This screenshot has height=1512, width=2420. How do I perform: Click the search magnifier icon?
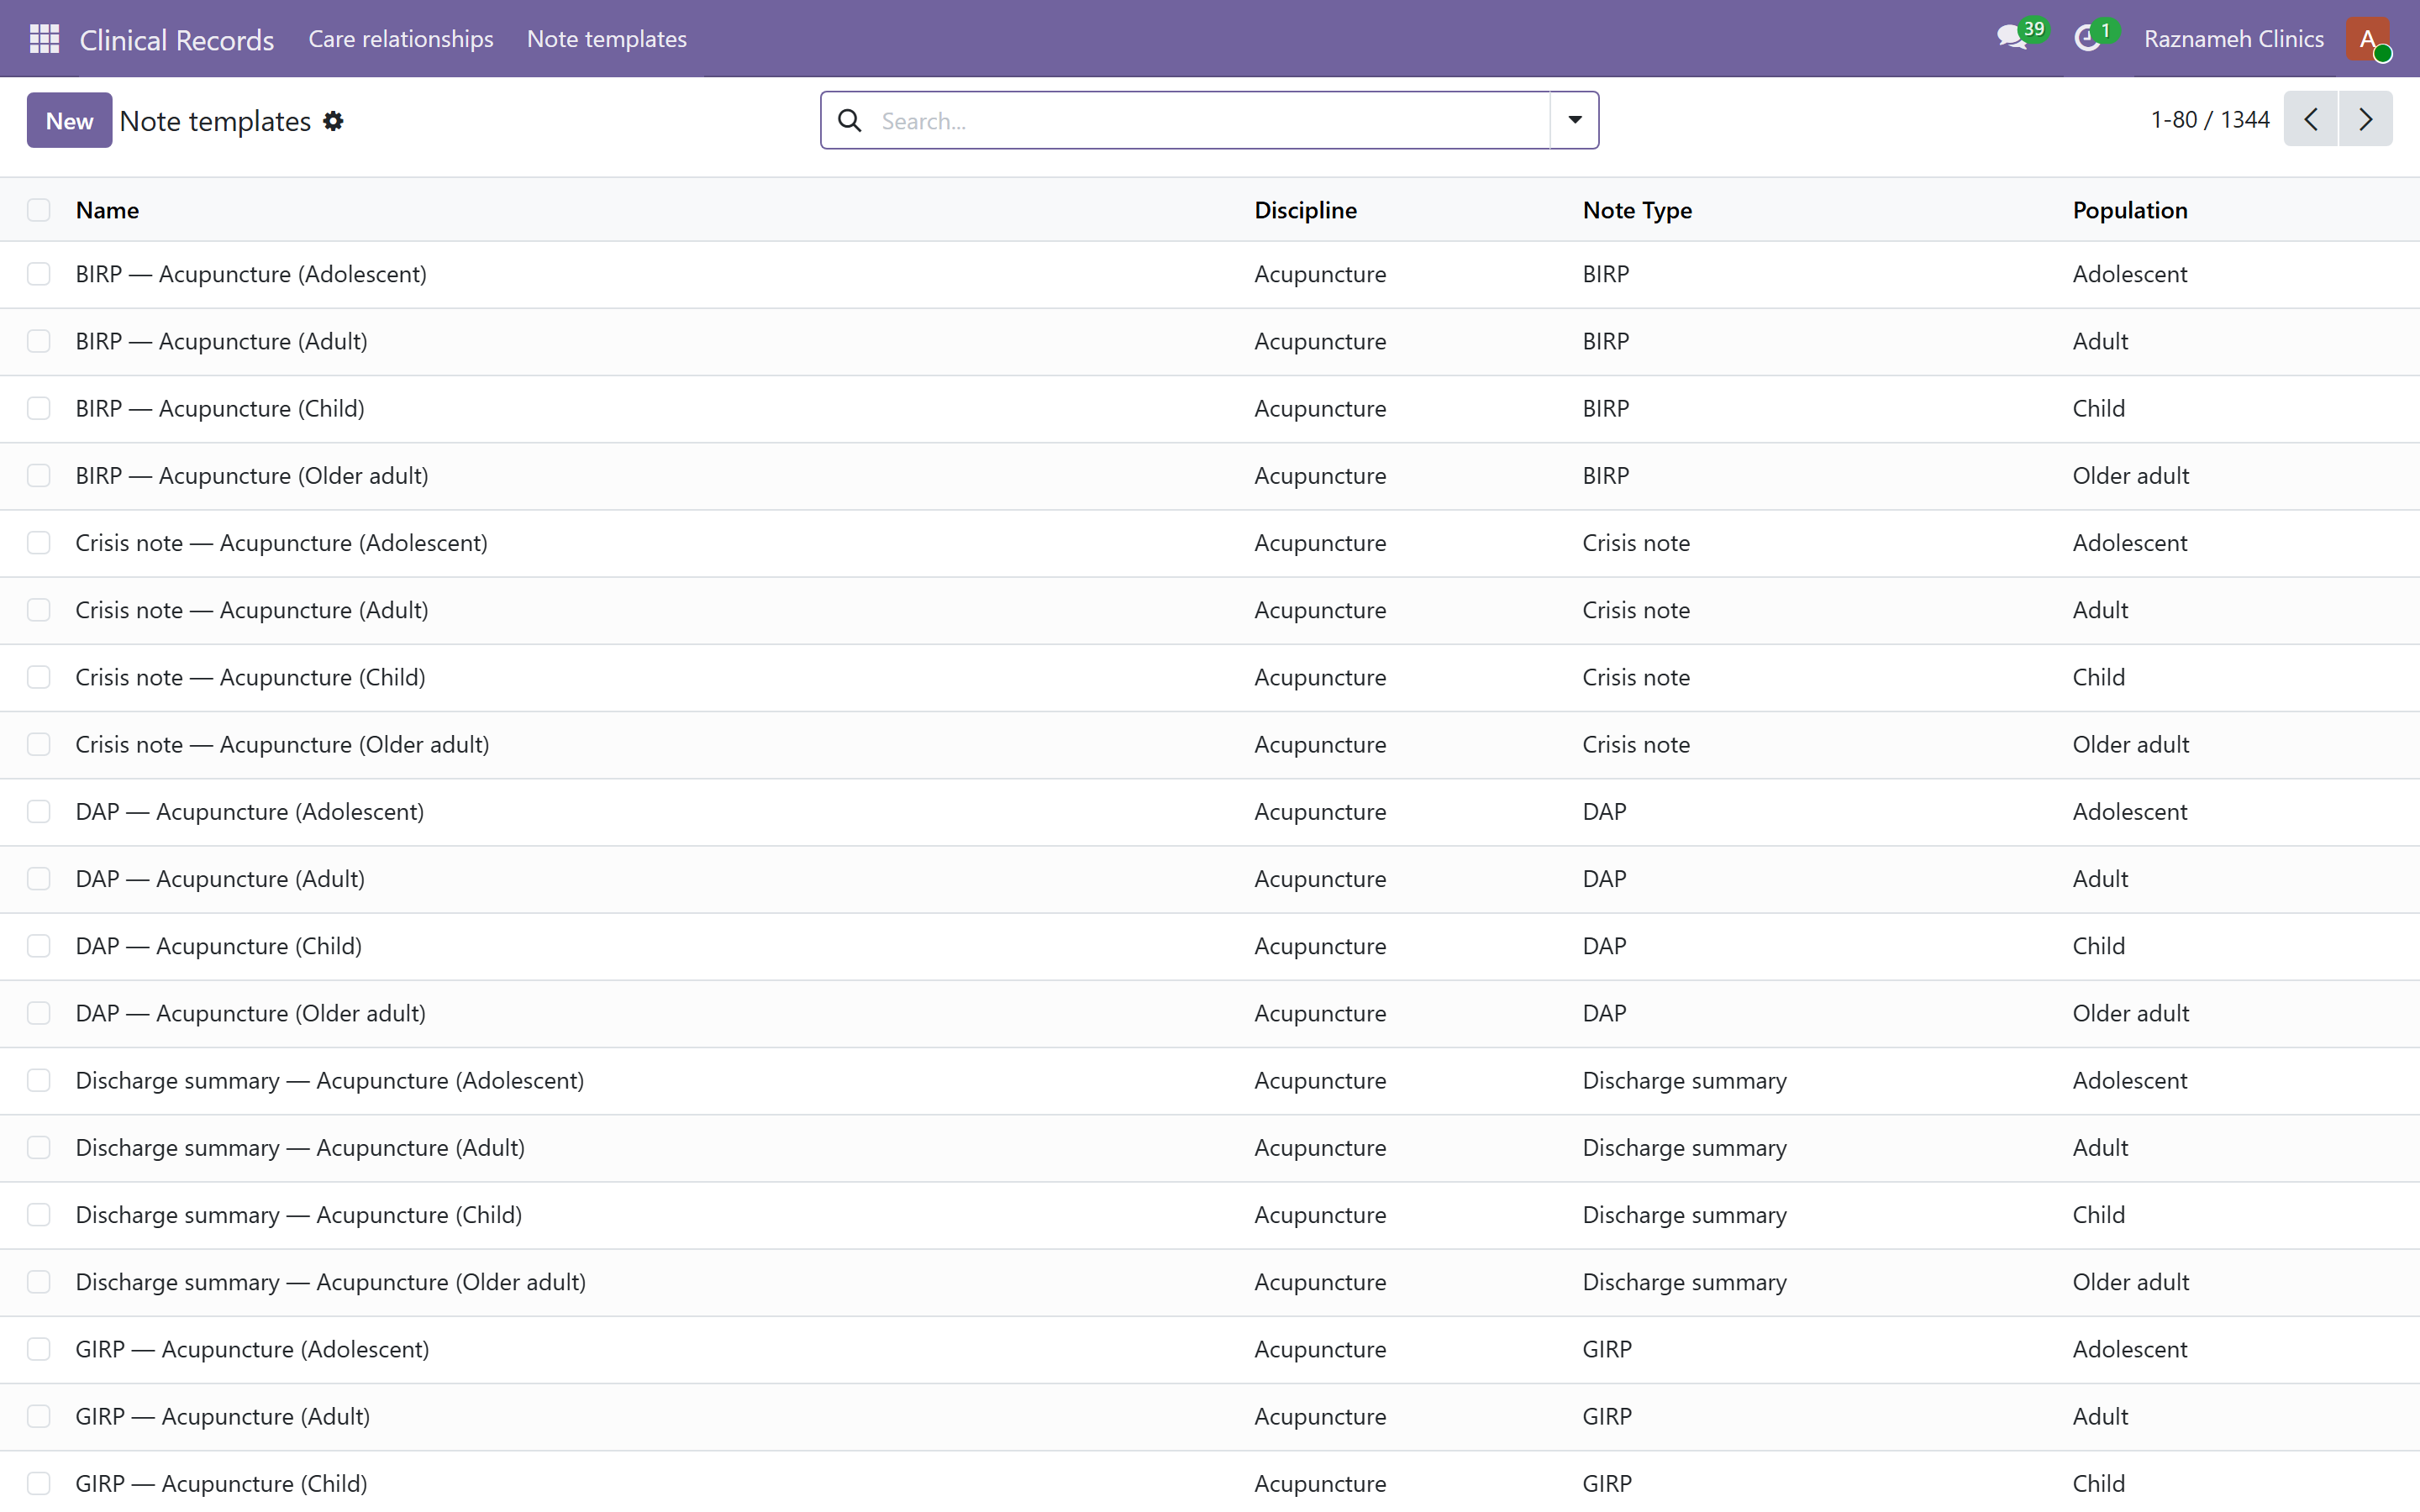(x=849, y=120)
